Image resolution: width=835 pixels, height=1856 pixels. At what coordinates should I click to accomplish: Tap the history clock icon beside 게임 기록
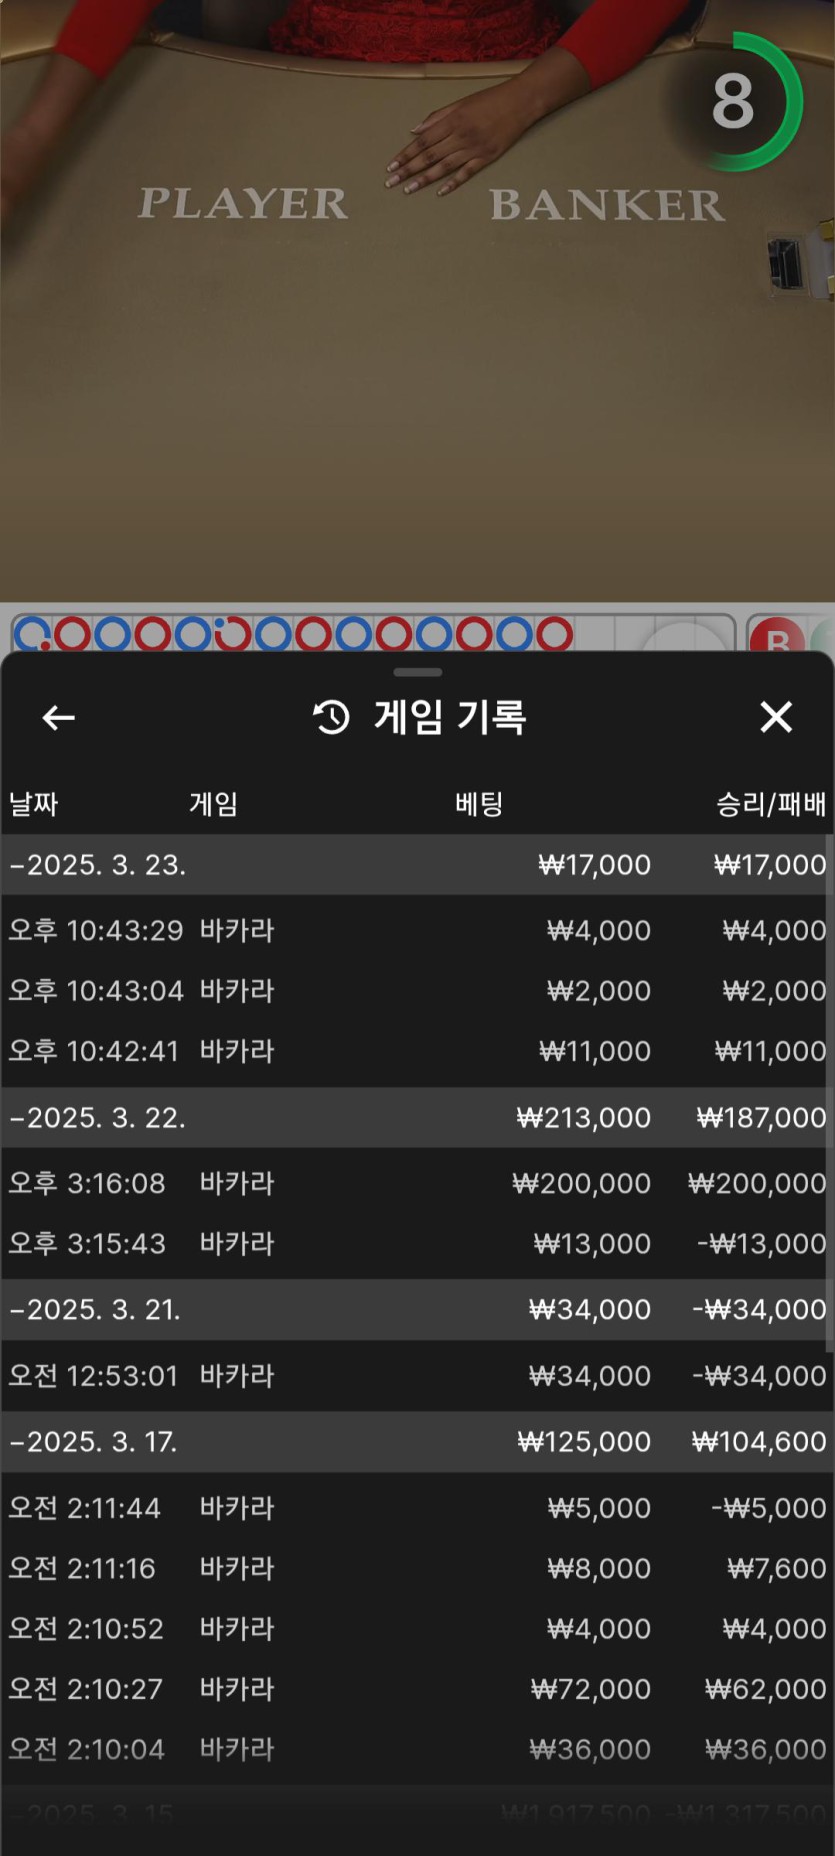pos(332,717)
